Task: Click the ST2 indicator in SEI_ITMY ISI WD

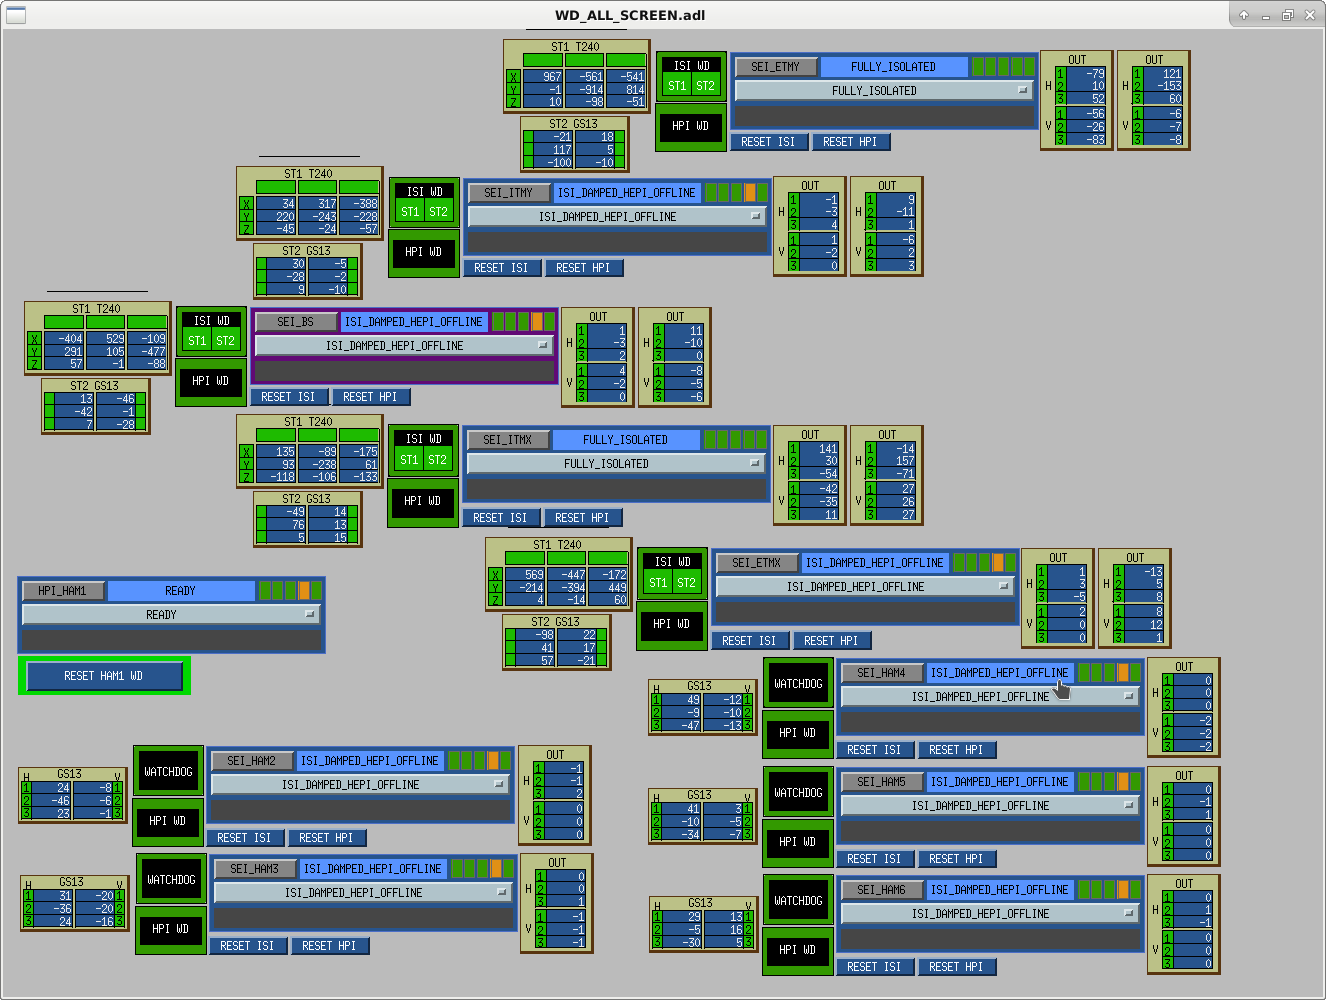Action: [438, 212]
